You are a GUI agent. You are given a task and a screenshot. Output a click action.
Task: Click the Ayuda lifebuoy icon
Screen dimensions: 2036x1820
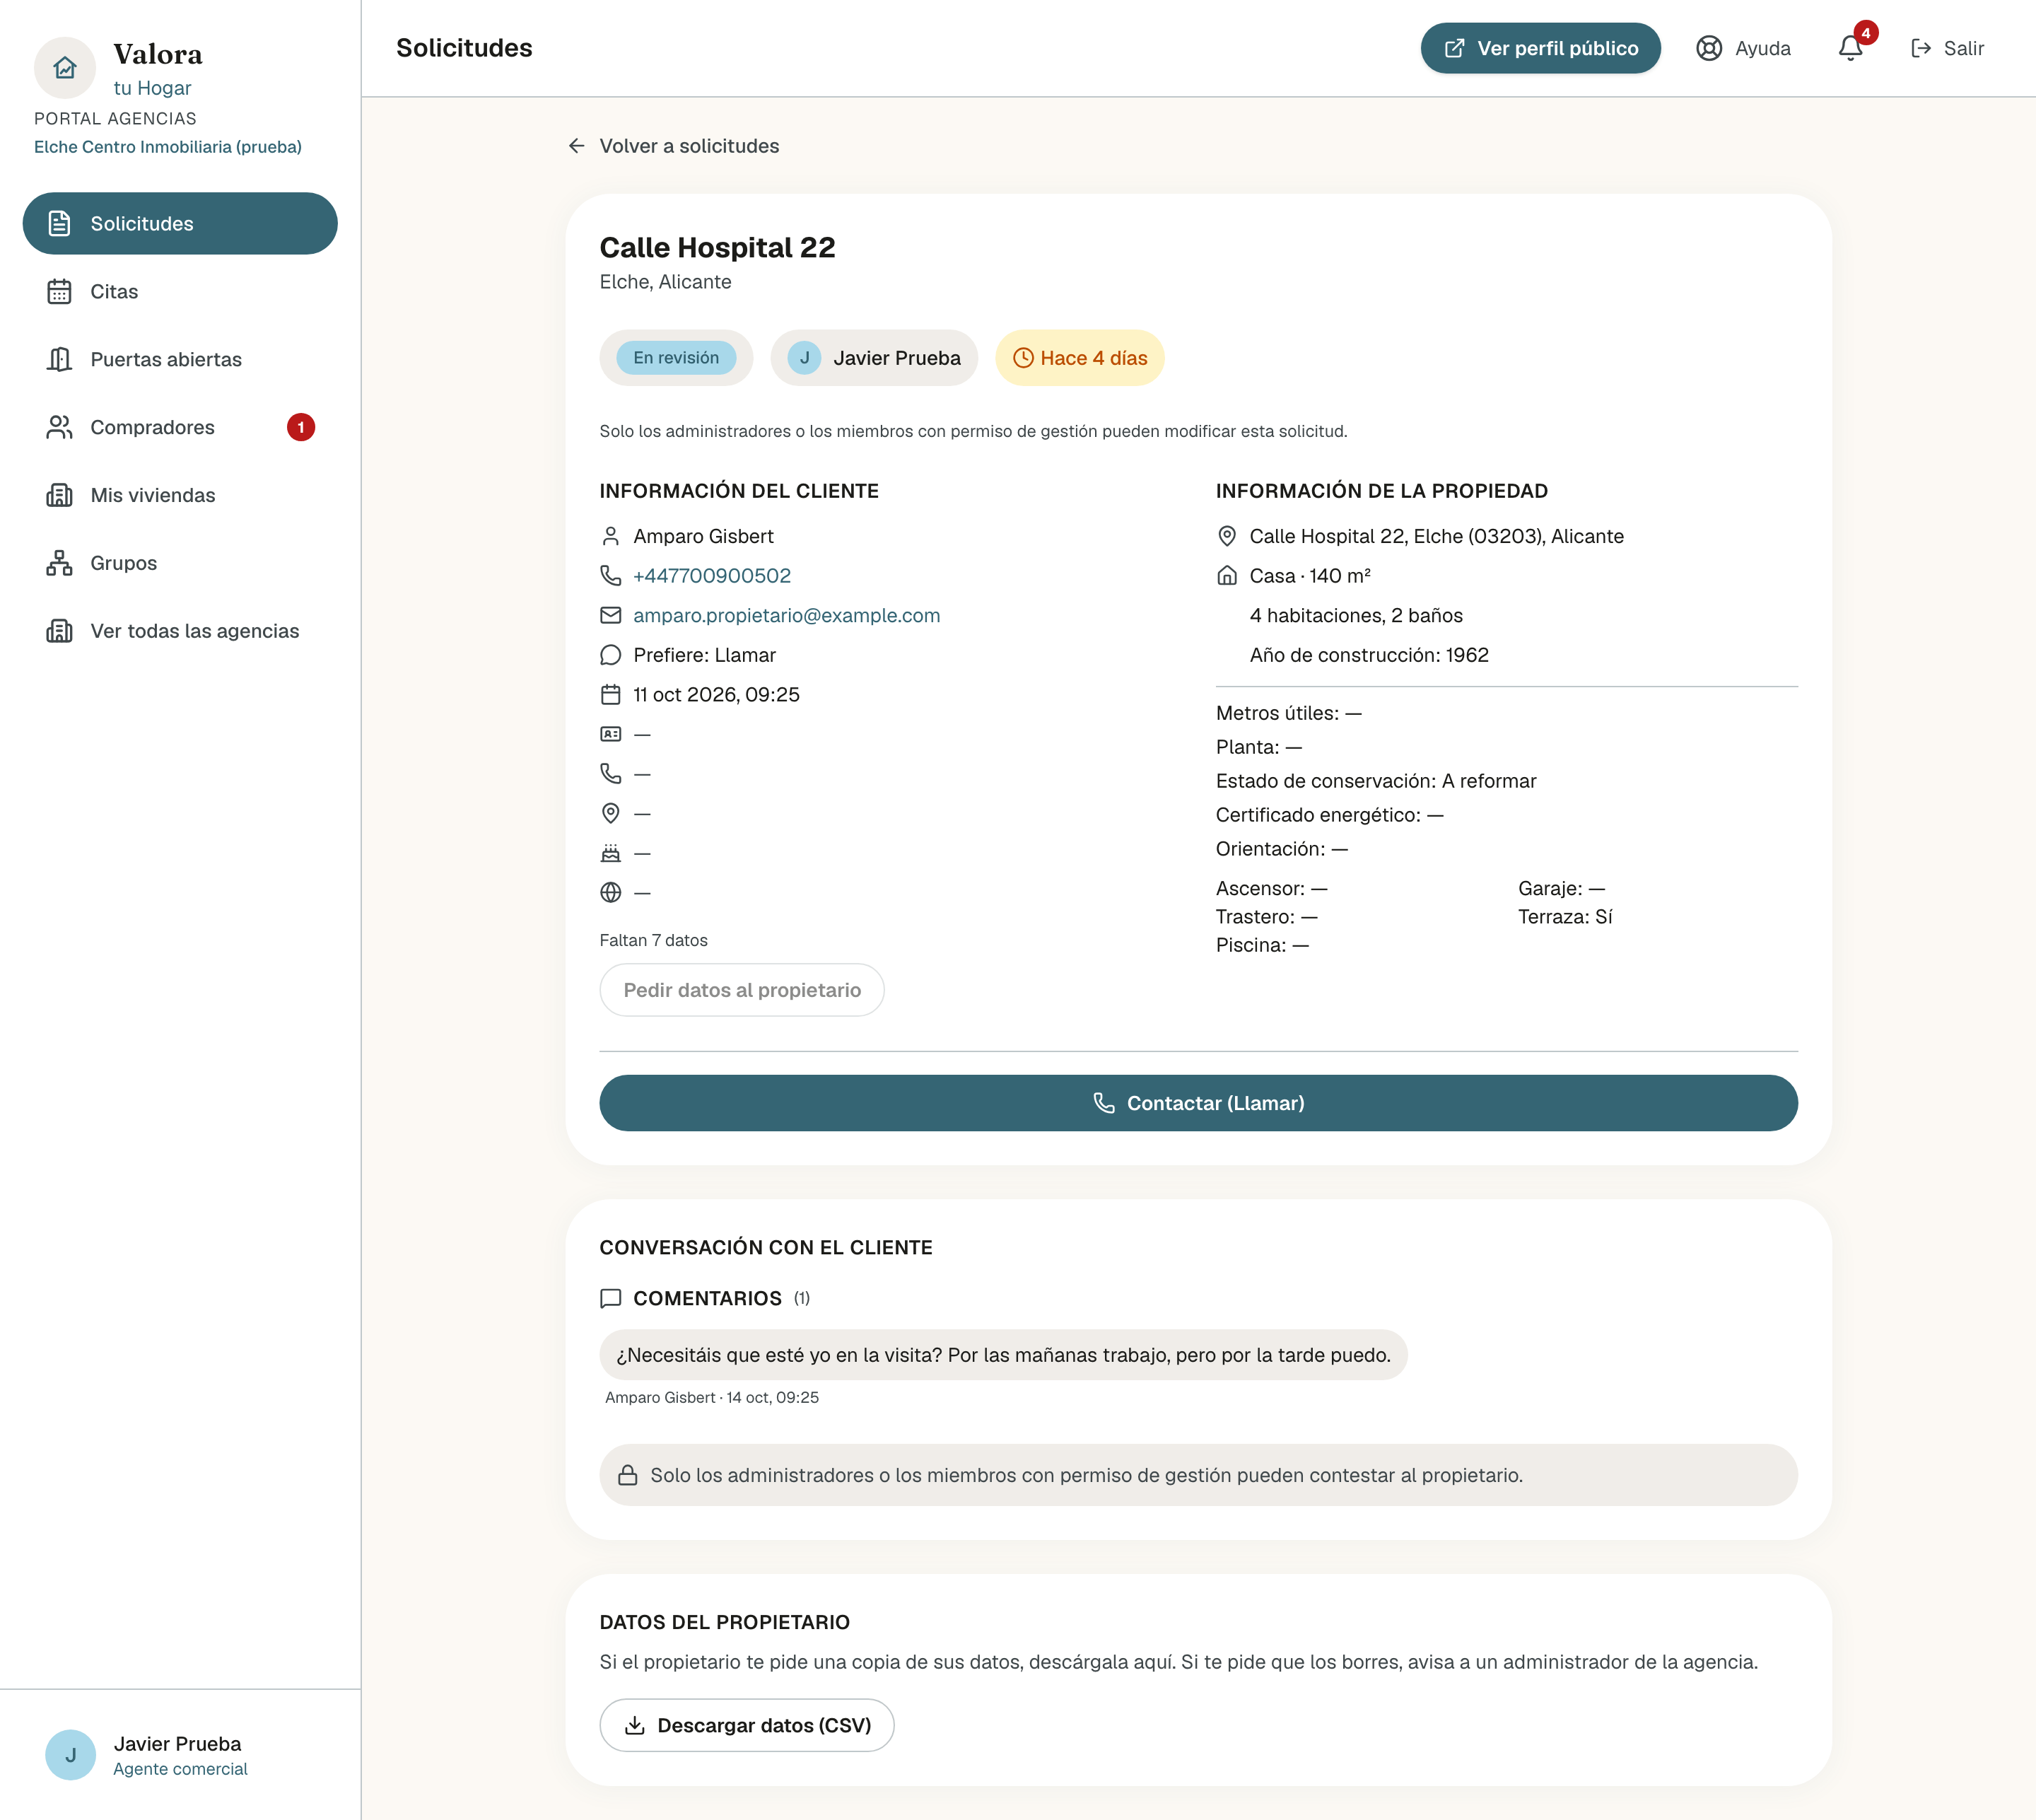tap(1709, 48)
